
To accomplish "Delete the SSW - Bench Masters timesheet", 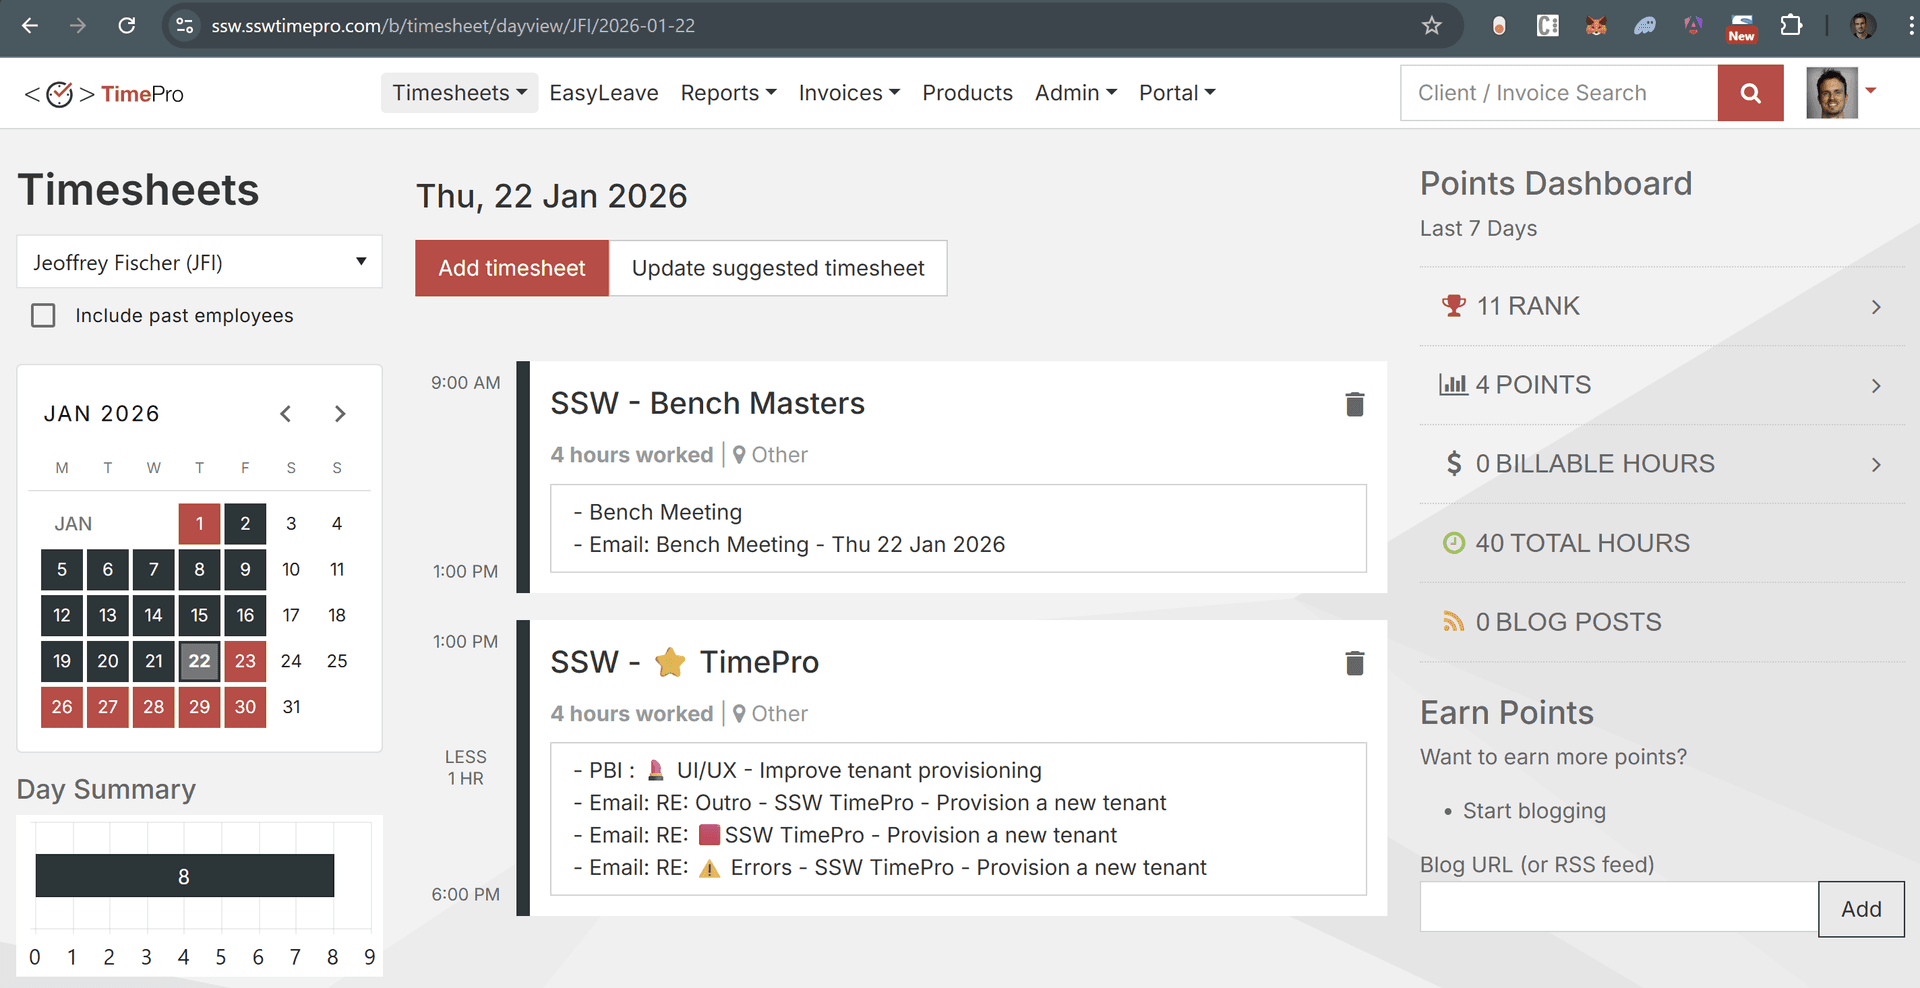I will [x=1355, y=404].
